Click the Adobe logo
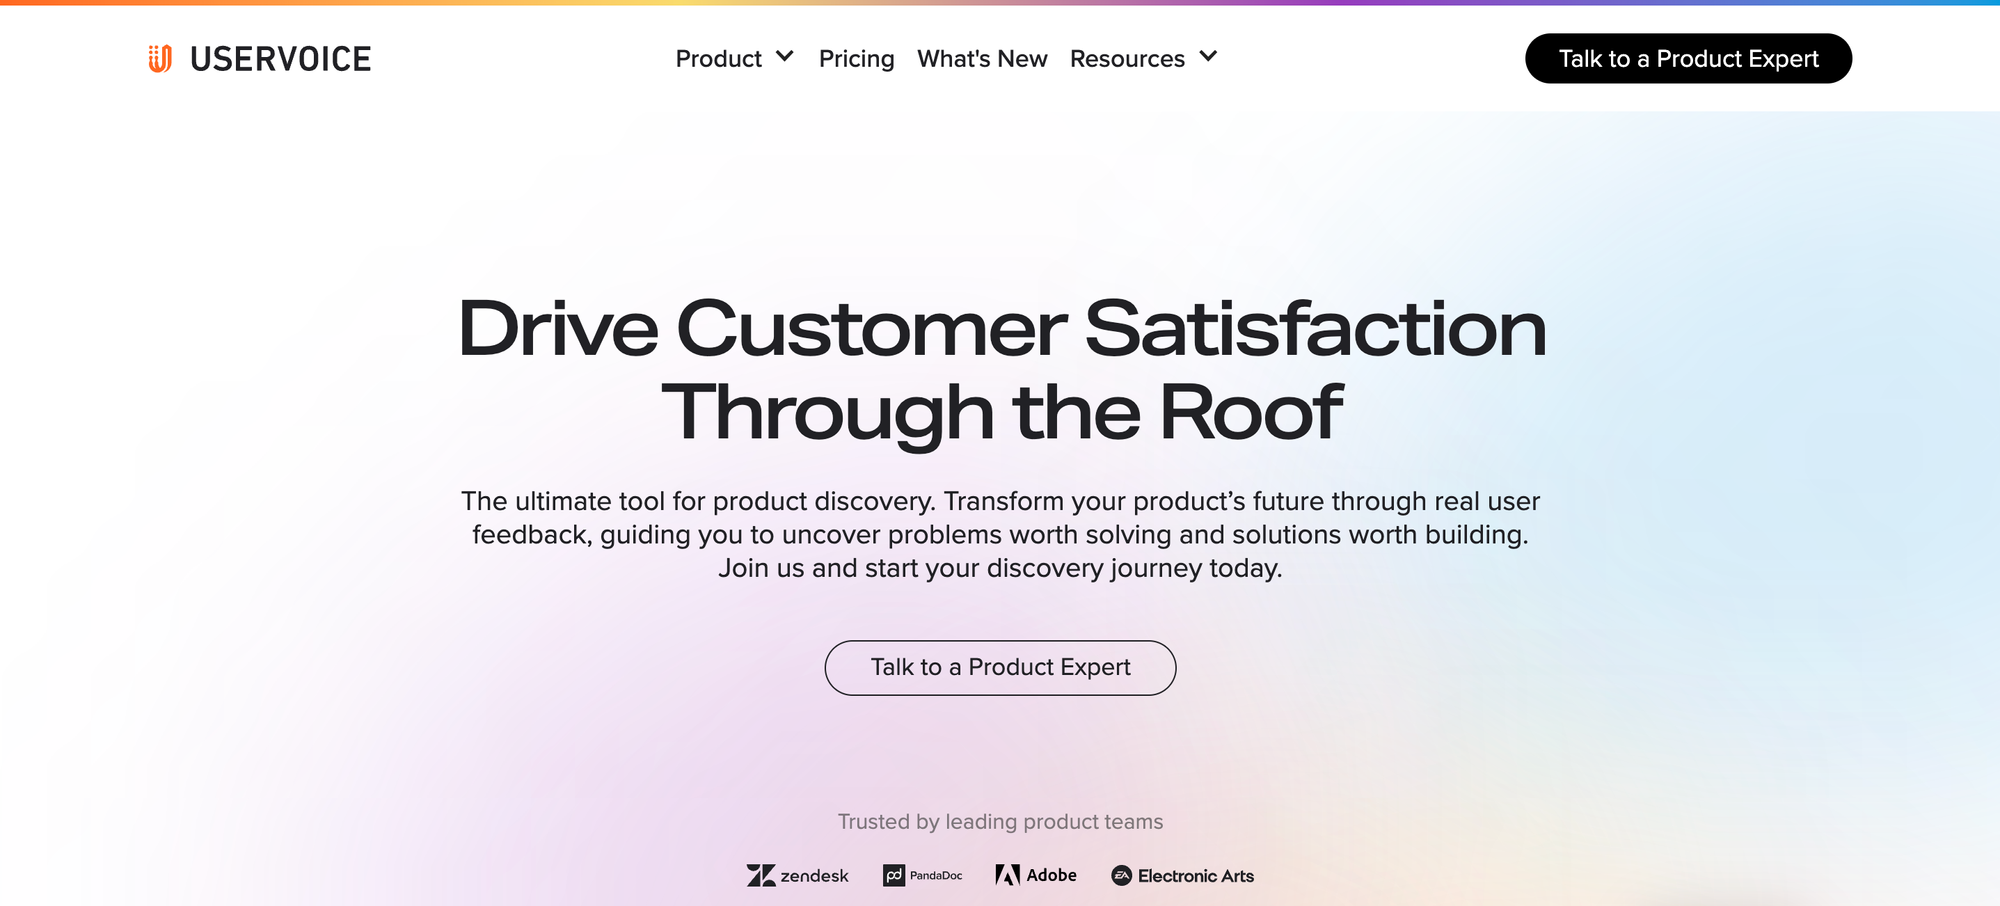Viewport: 2000px width, 906px height. pos(1035,875)
